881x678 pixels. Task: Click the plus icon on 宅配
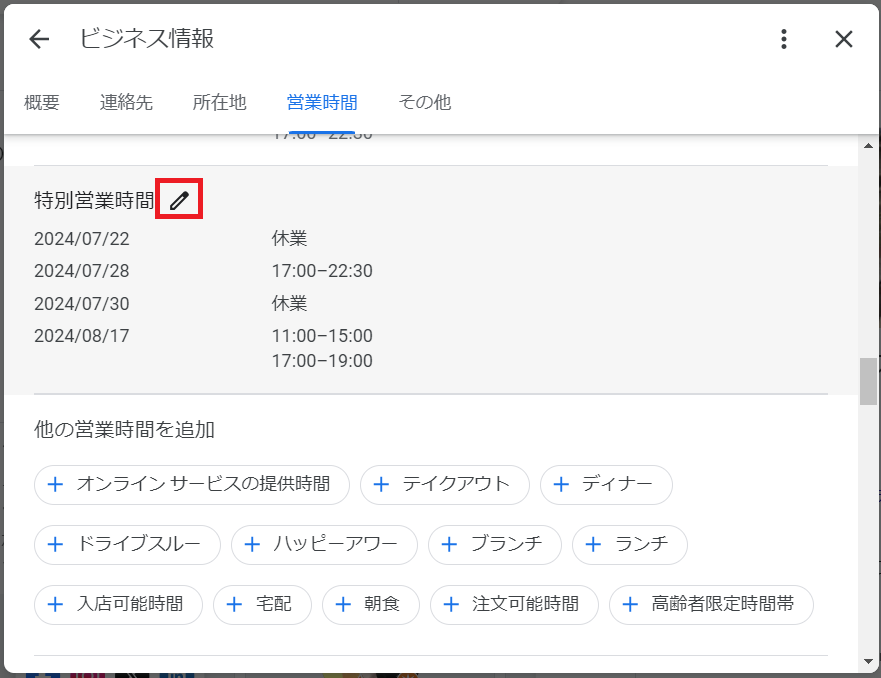coord(236,604)
